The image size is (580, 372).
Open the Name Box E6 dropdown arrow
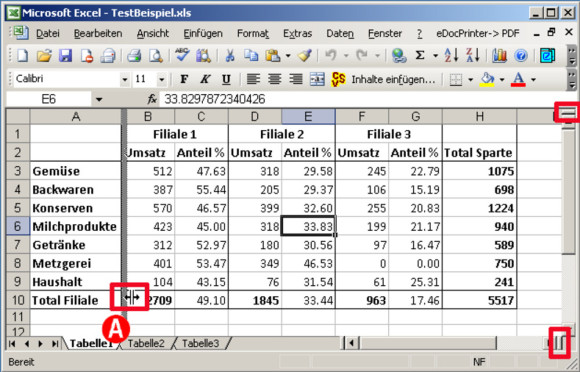click(x=98, y=99)
